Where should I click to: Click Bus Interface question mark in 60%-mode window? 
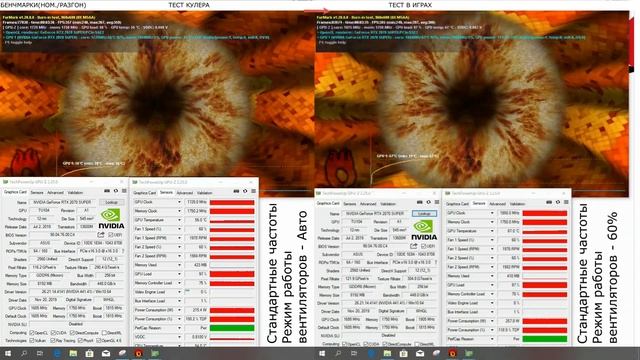[x=436, y=262]
